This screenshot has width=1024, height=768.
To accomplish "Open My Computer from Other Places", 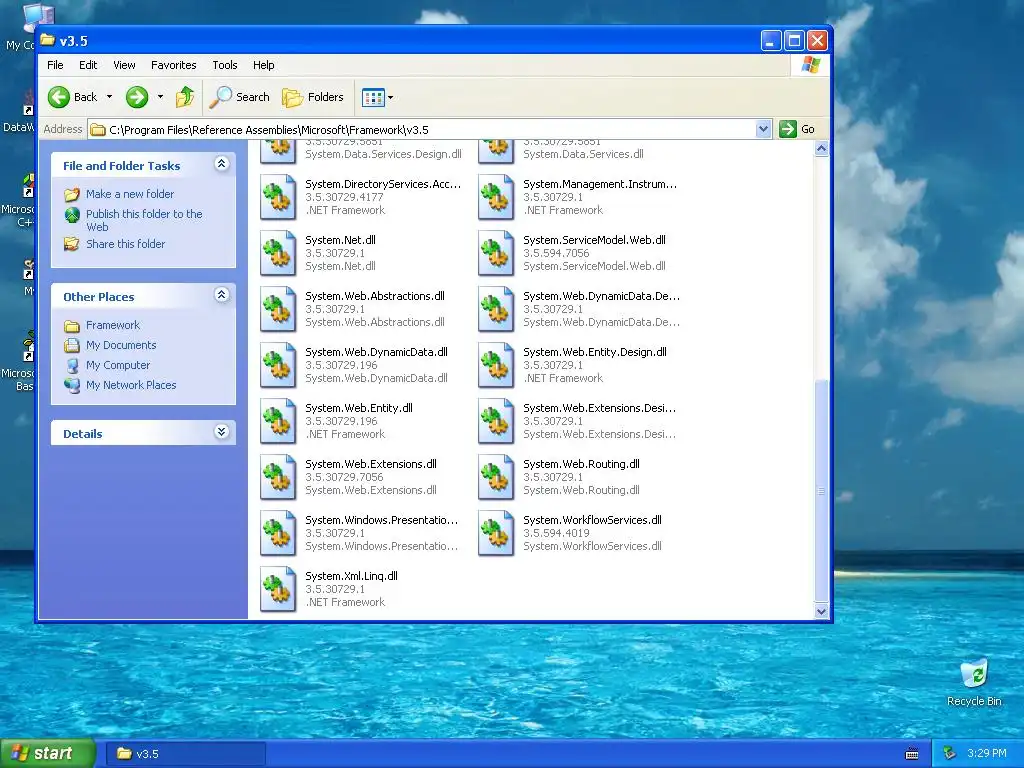I will coord(118,365).
